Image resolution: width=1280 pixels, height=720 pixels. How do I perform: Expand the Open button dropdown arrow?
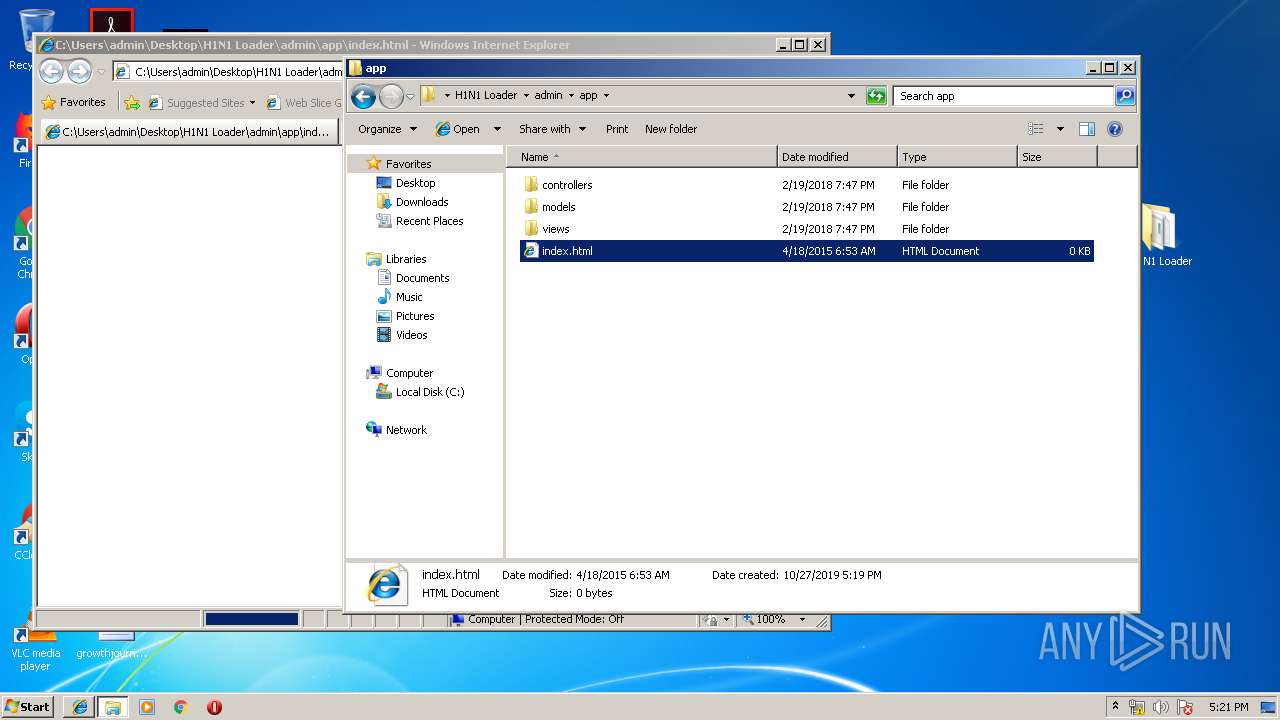click(x=497, y=129)
